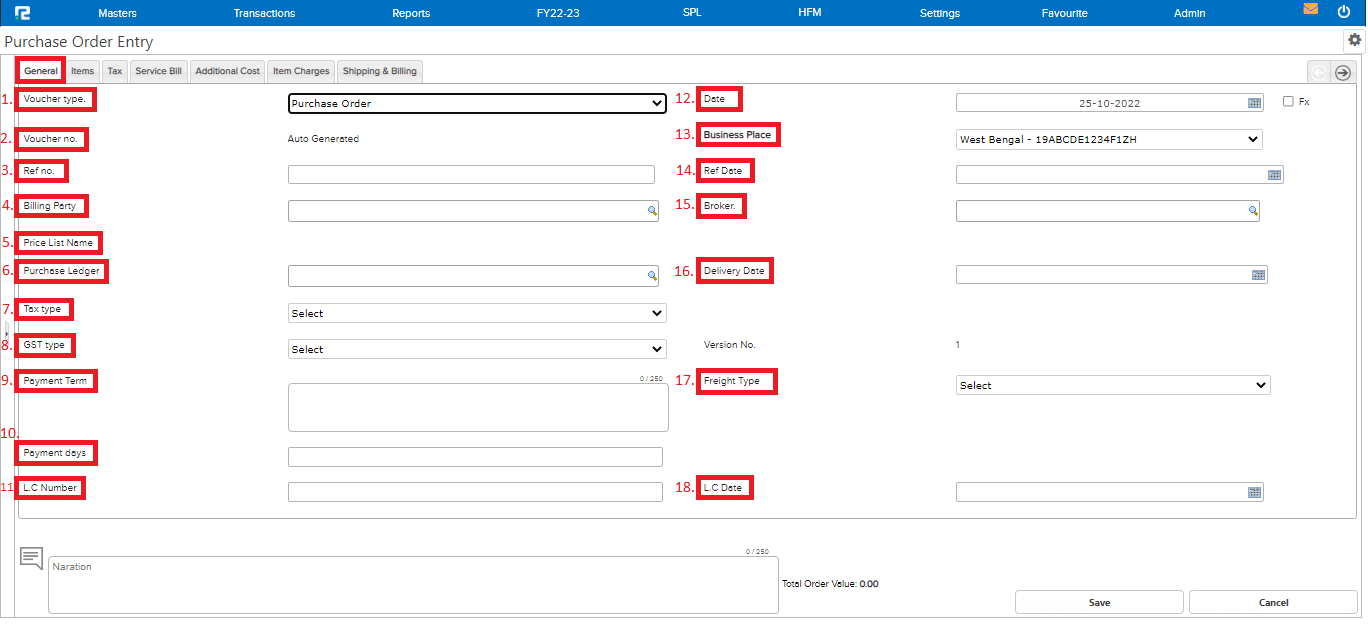This screenshot has height=625, width=1368.
Task: Open the Business Place dropdown
Action: tap(1108, 140)
